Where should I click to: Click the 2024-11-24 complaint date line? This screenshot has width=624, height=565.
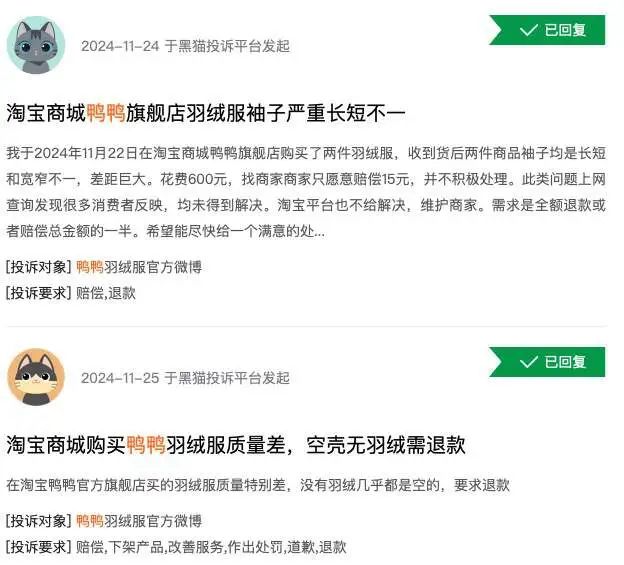pos(185,46)
